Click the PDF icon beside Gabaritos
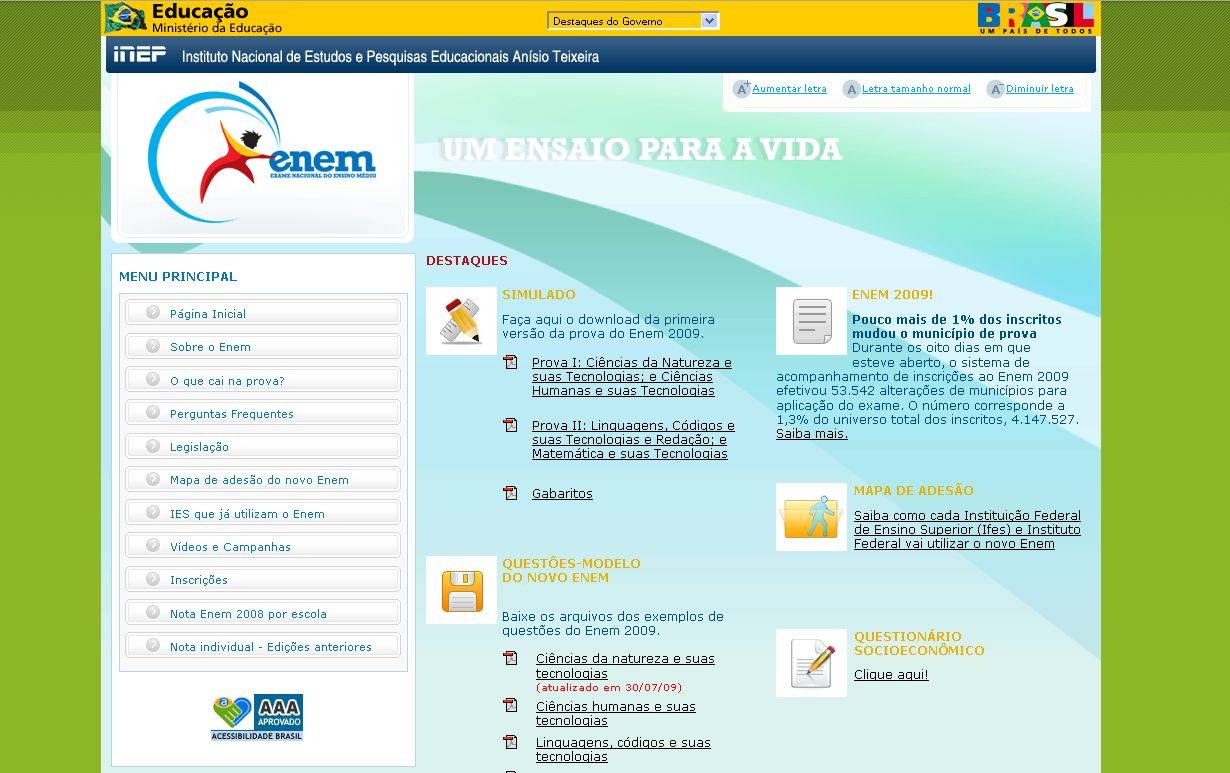 (511, 493)
